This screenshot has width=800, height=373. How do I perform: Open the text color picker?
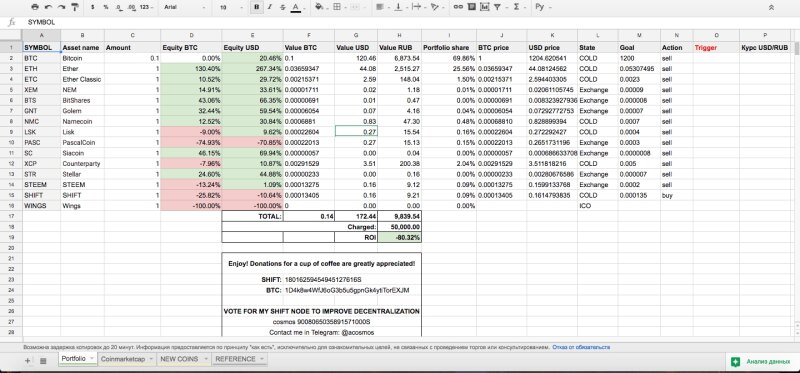click(295, 7)
